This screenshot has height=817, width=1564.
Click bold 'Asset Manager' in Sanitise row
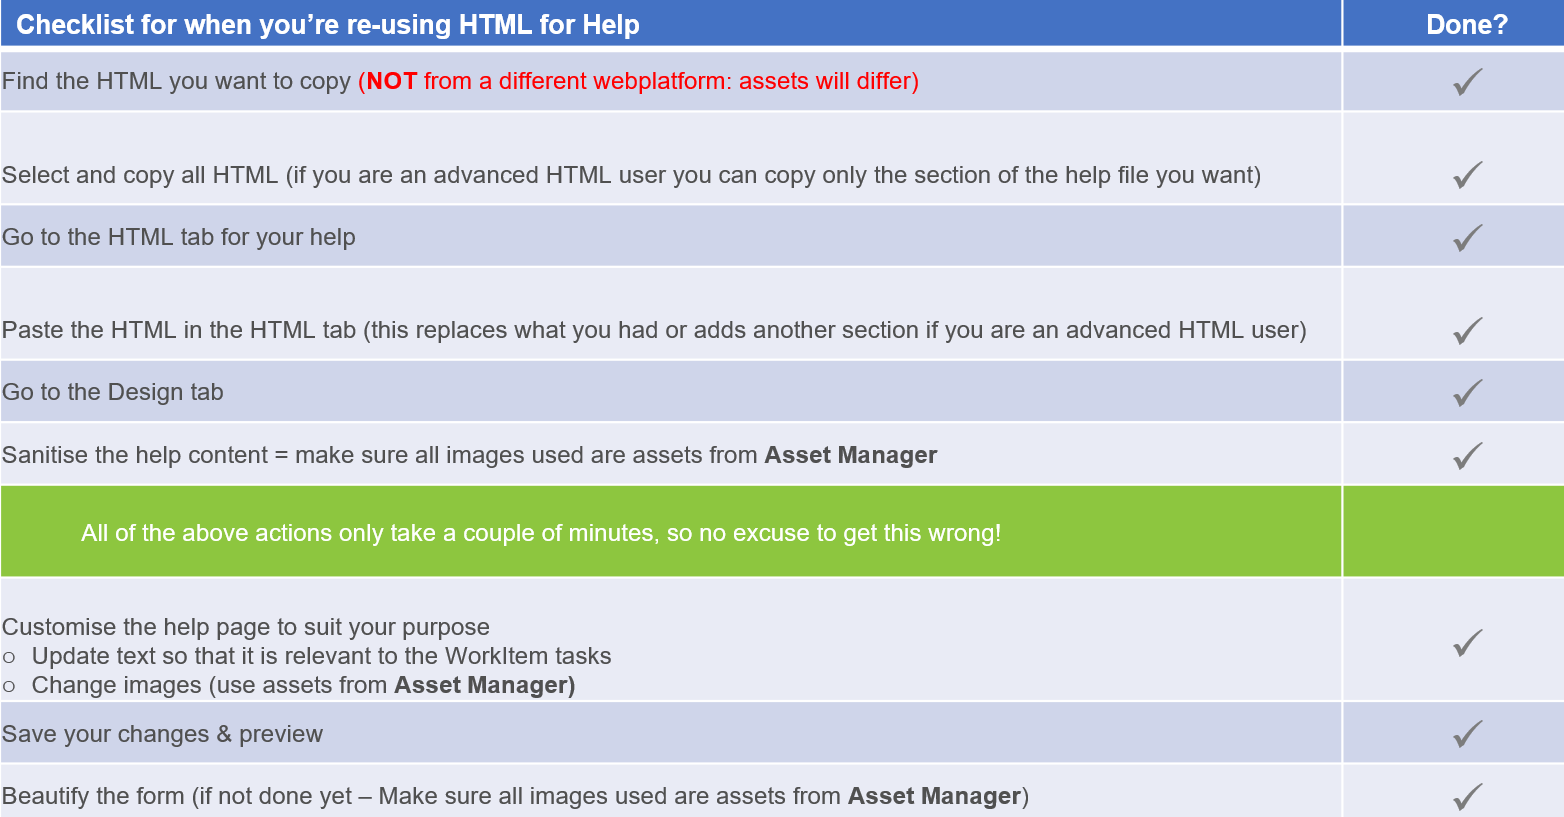[851, 455]
